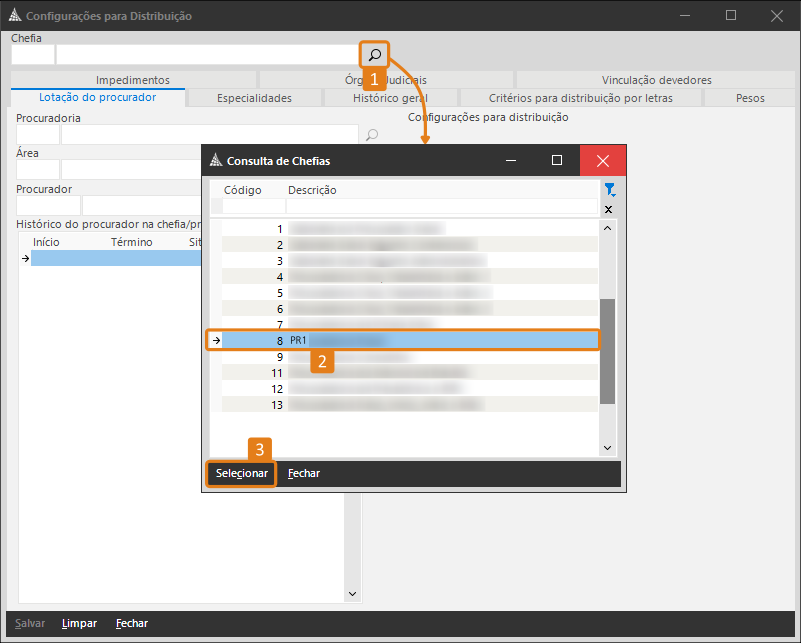Close the Consulta de Chefias dialog
Viewport: 801px width, 643px height.
pyautogui.click(x=602, y=161)
